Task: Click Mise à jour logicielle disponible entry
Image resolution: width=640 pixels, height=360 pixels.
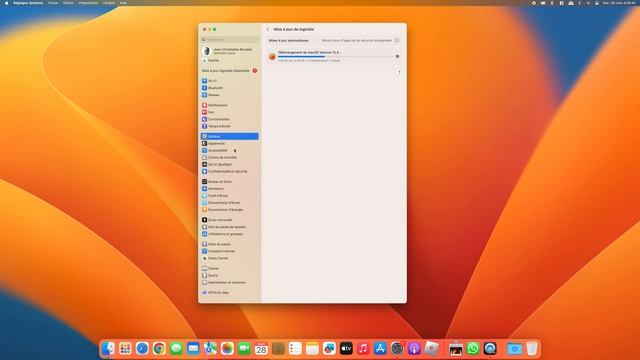Action: click(x=229, y=71)
